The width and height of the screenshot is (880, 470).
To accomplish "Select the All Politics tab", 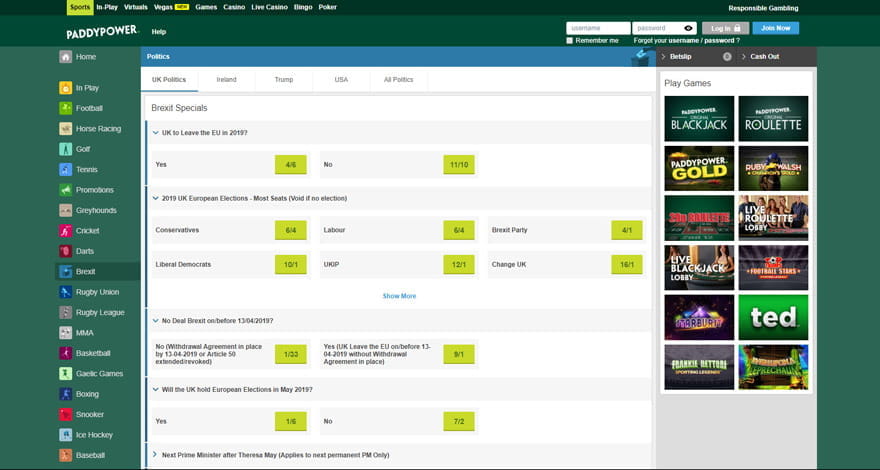I will click(x=398, y=80).
